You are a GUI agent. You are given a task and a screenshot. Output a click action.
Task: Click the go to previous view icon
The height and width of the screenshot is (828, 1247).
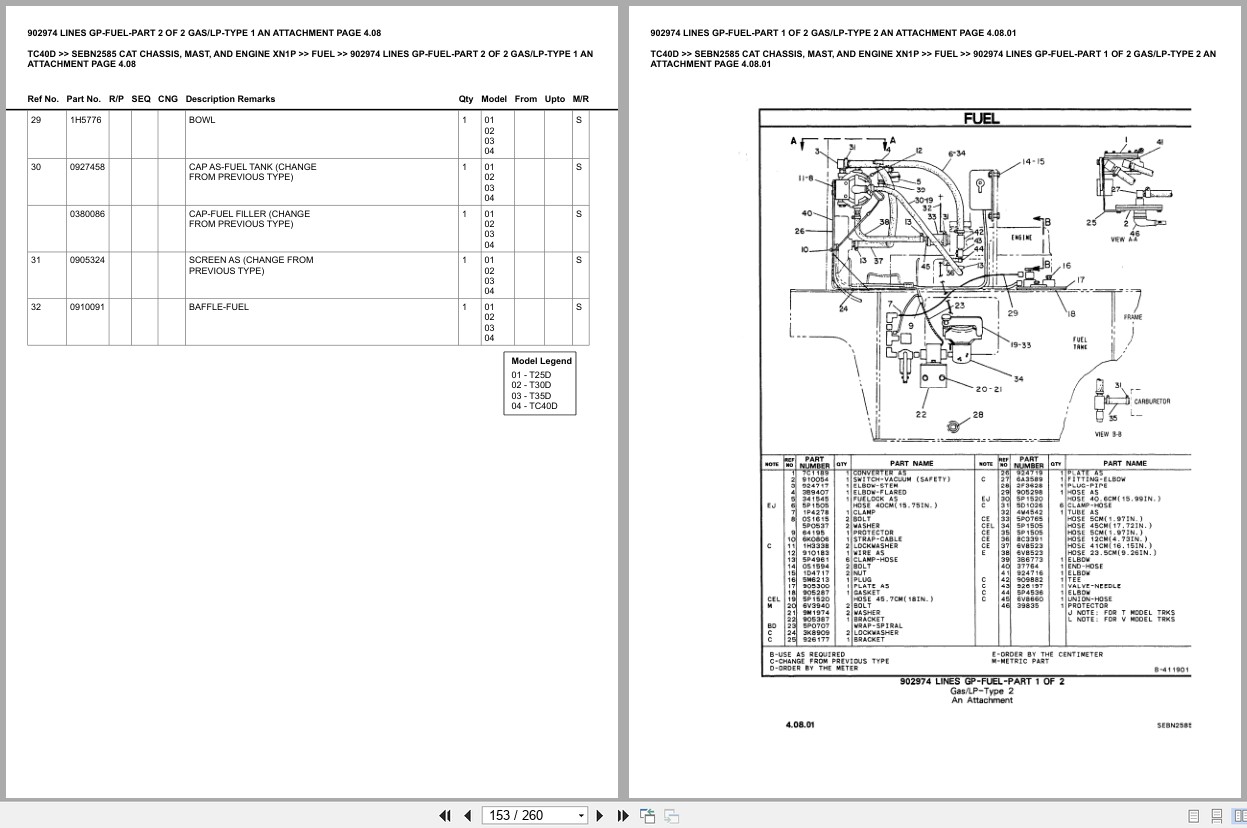648,815
